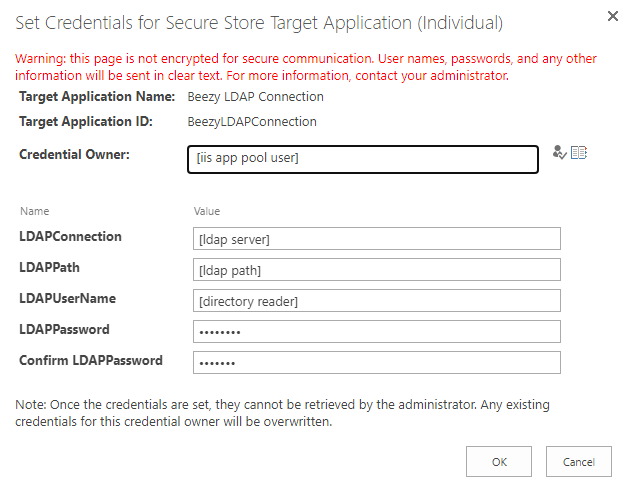Select the LDAPConnection value field
Screen dimensions: 628x488
click(377, 239)
